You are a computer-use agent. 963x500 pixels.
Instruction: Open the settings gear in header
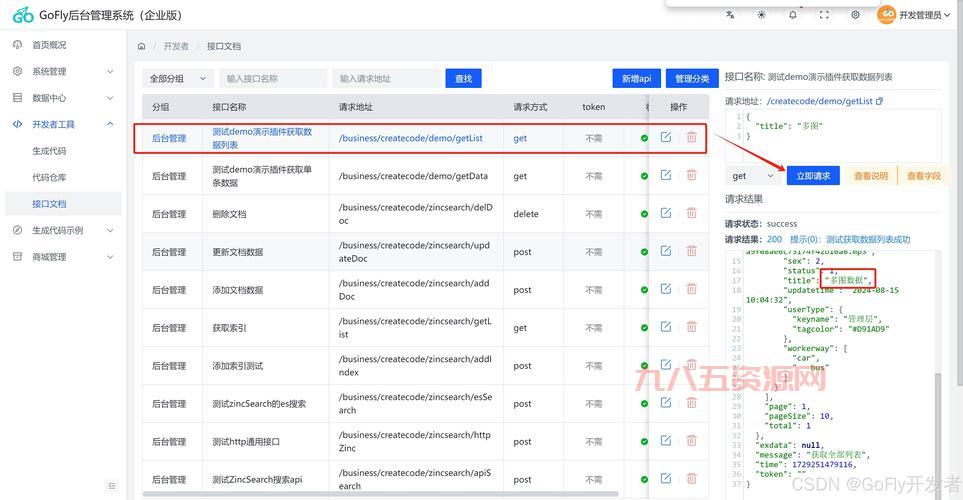coord(856,15)
